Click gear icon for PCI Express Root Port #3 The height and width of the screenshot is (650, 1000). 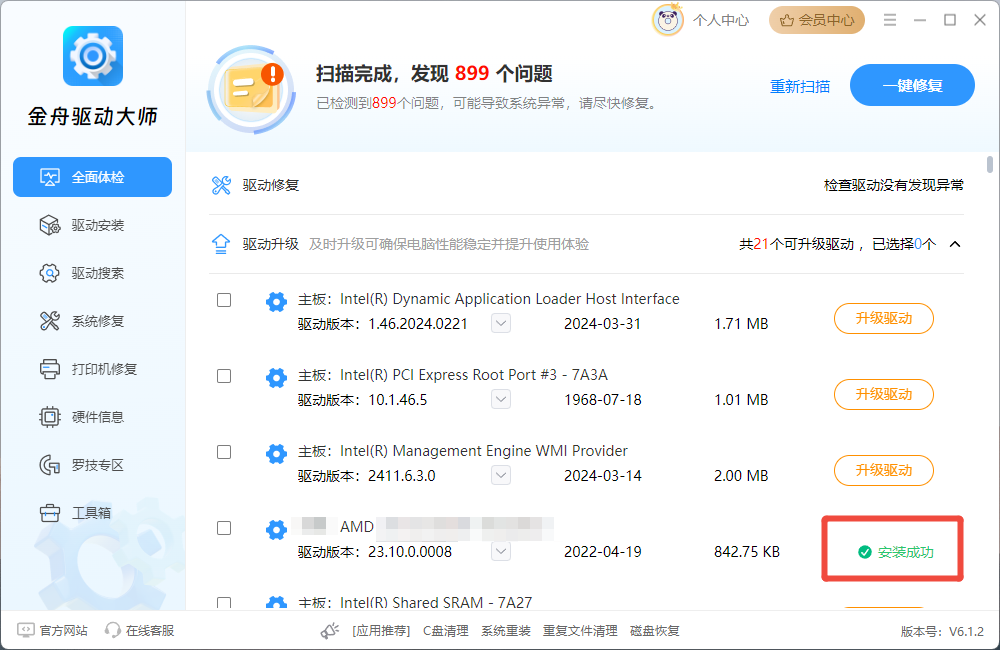pos(276,378)
